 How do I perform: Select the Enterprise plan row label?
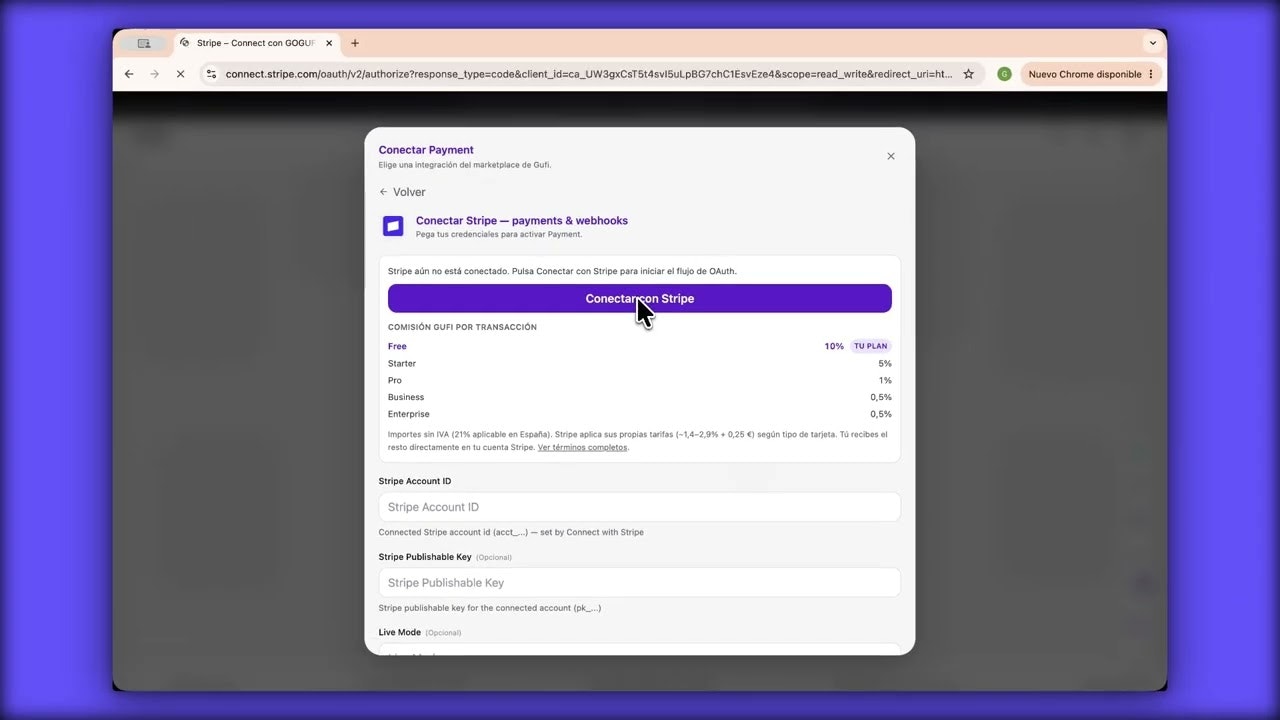pyautogui.click(x=409, y=414)
